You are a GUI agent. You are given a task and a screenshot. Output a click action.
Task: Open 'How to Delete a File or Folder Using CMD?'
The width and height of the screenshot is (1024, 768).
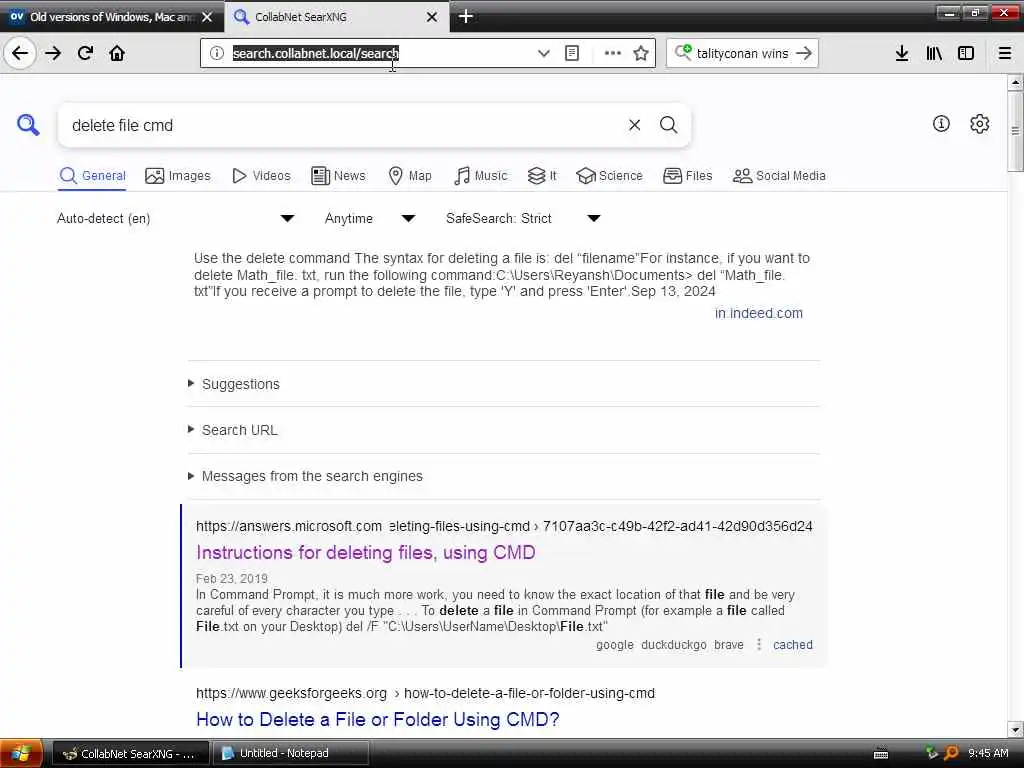tap(377, 719)
